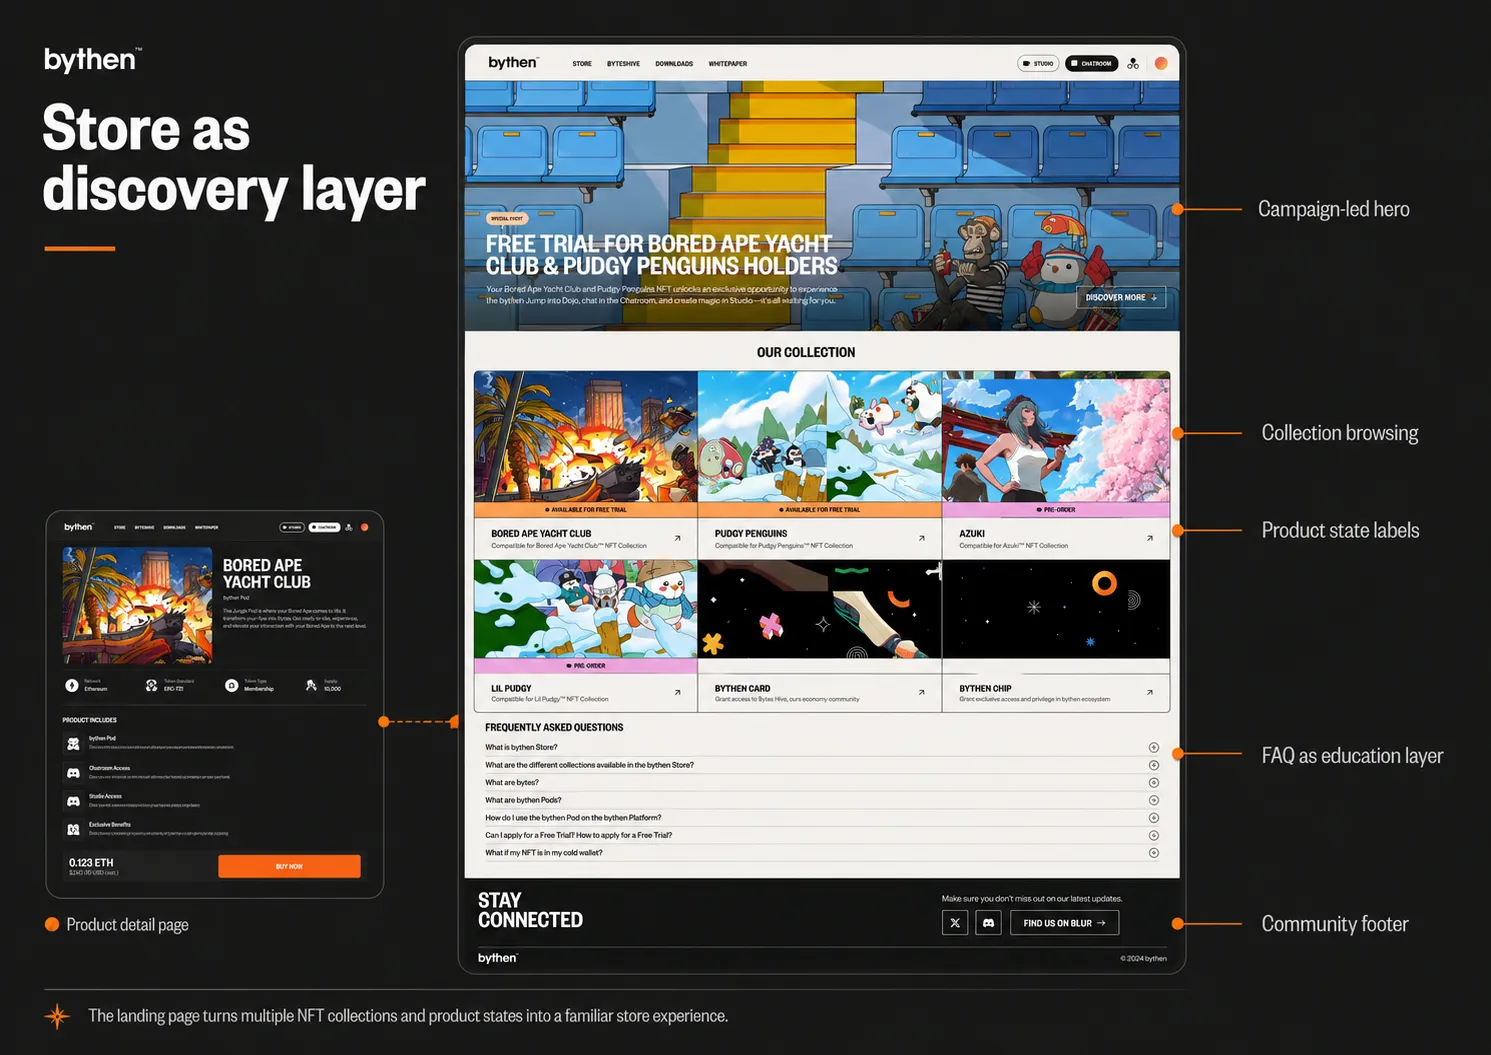Click the Chatroom Access Discord icon under Product Includes
The height and width of the screenshot is (1055, 1491).
coord(73,773)
